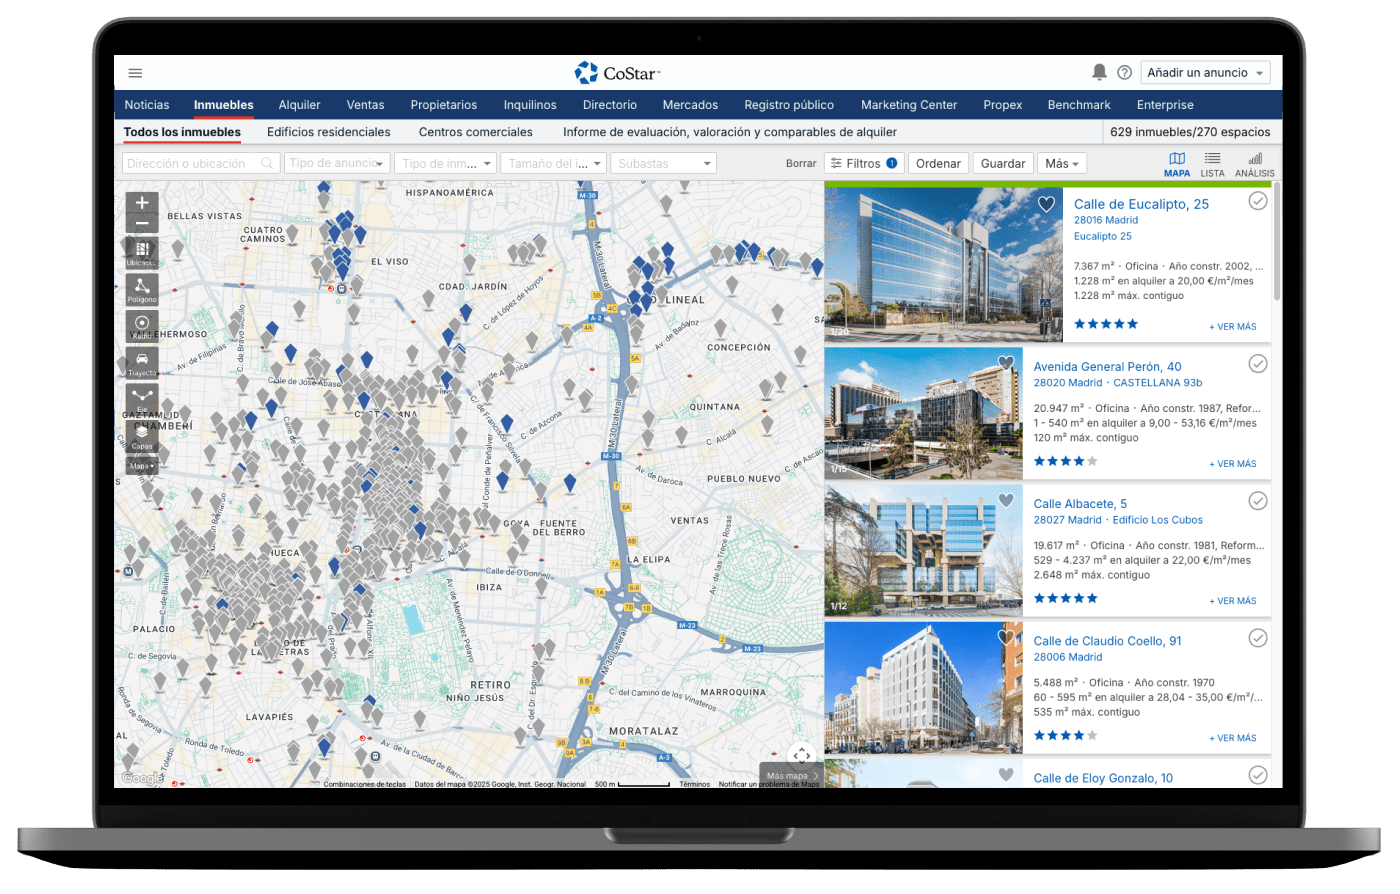Switch to the Análisis view icon
Screen dimensions: 1400x894
click(x=1254, y=163)
